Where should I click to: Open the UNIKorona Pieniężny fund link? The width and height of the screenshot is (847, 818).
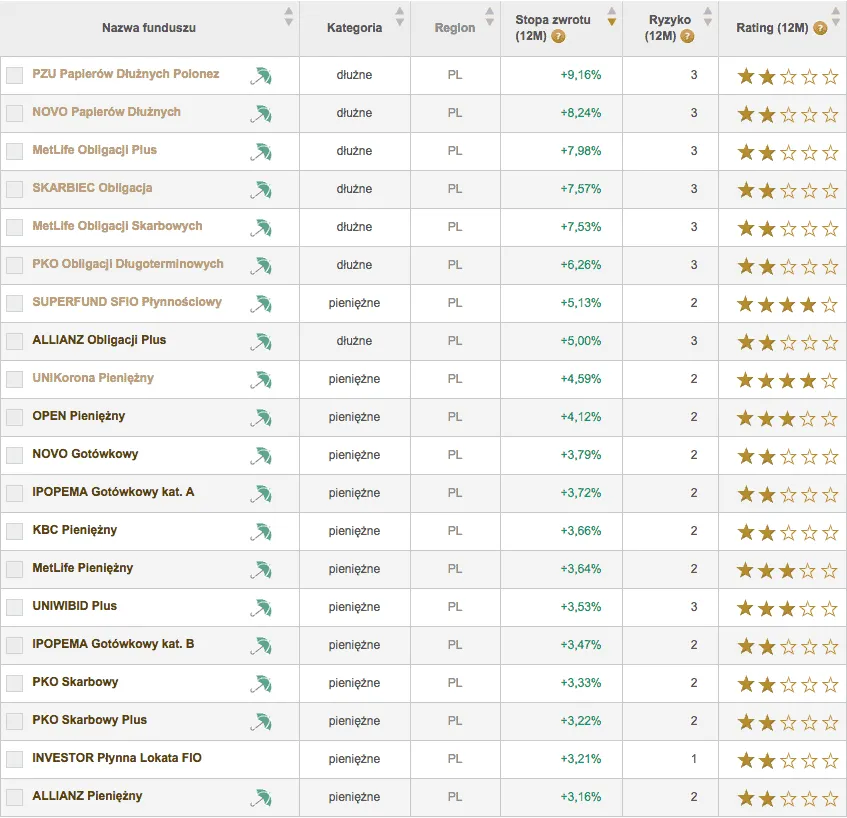(93, 378)
